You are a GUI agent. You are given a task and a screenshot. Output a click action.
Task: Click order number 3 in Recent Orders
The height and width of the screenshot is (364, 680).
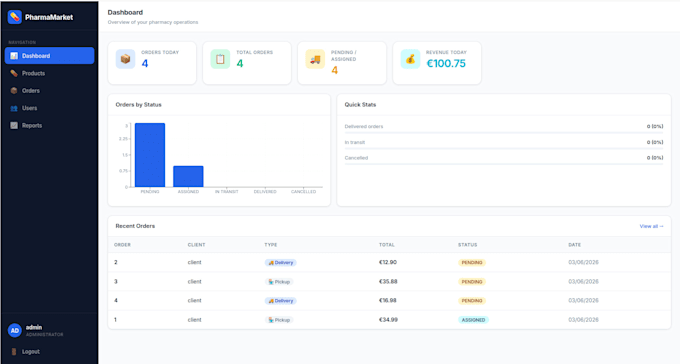pos(116,282)
